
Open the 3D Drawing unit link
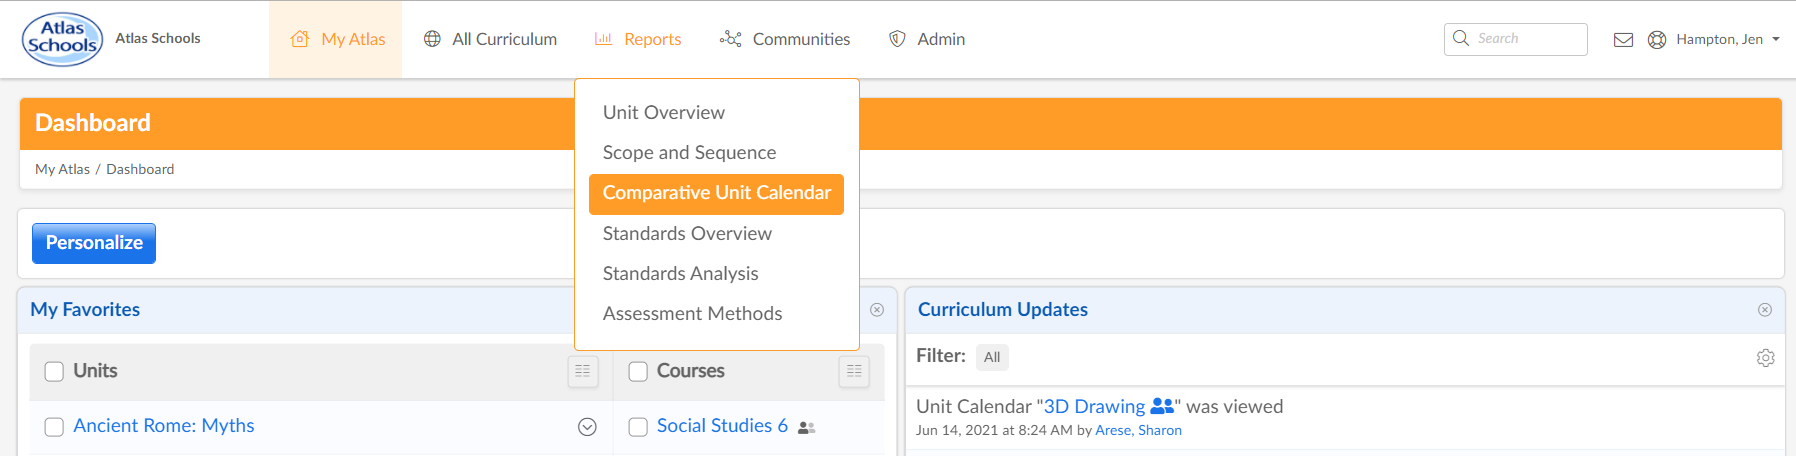tap(1094, 406)
